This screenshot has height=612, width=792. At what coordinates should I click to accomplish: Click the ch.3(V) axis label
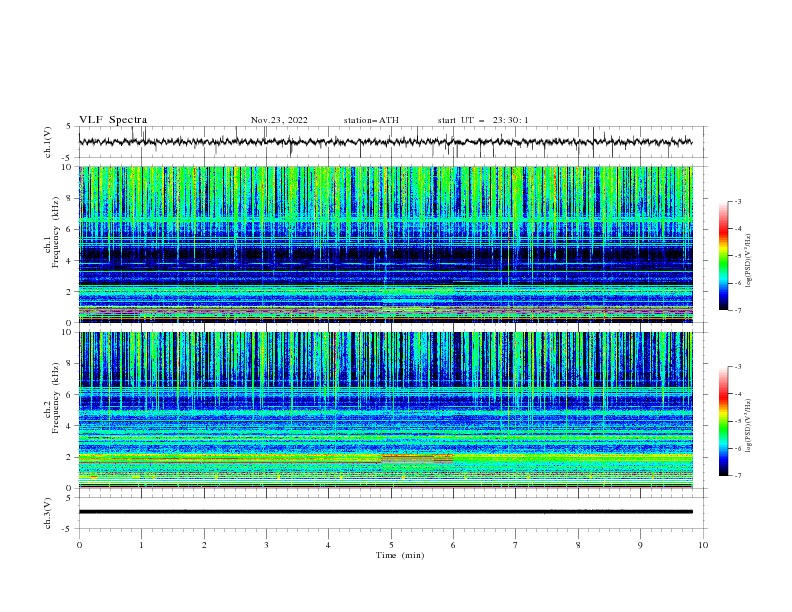coord(47,513)
